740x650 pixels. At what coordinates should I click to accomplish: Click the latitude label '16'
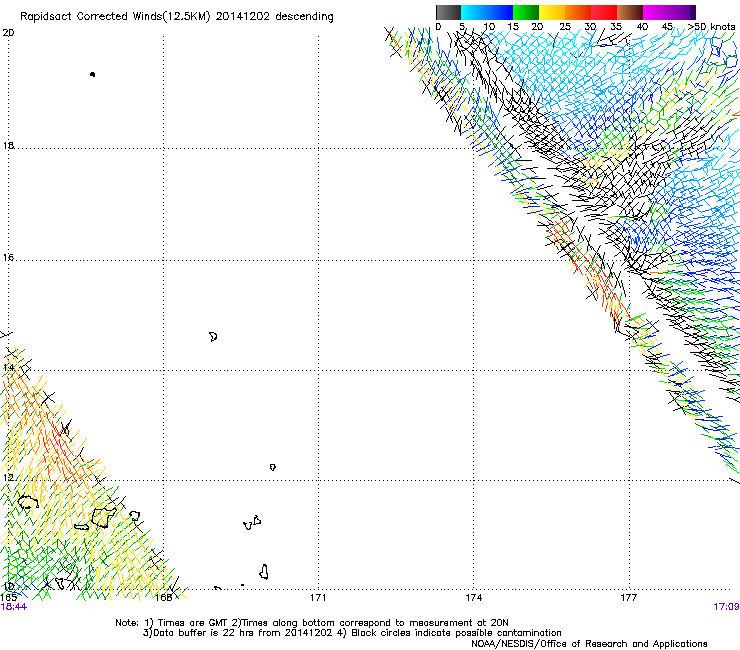(x=8, y=257)
